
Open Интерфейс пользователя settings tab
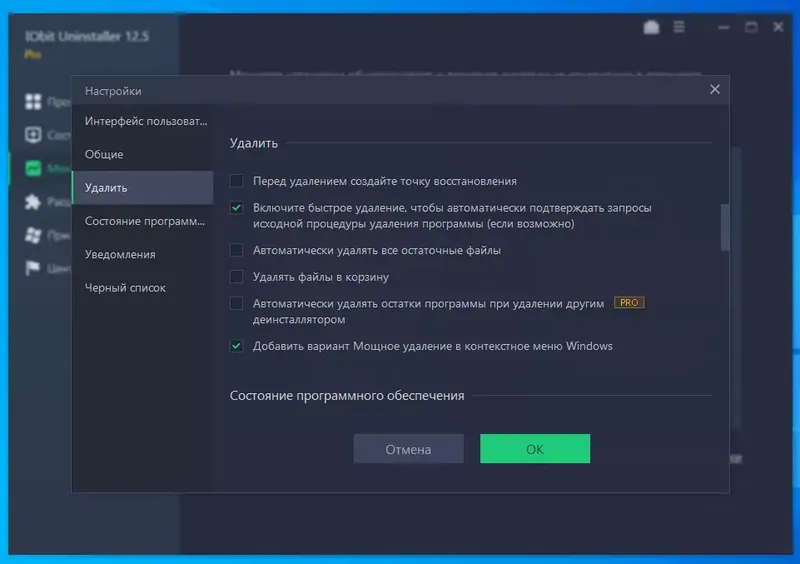pos(143,121)
